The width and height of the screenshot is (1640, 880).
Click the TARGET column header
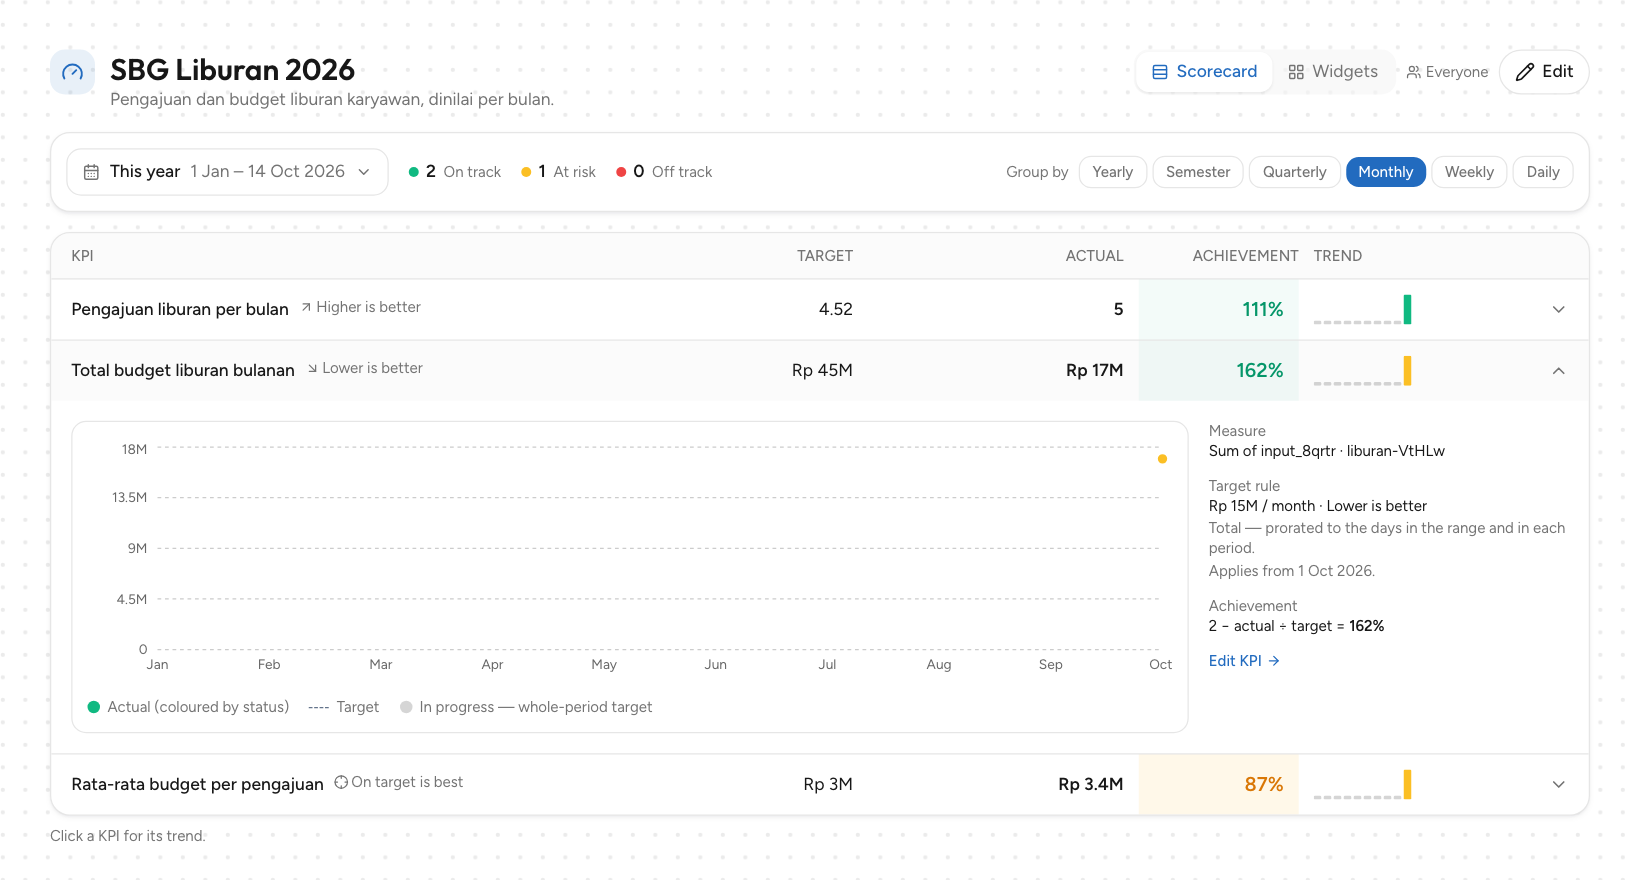[x=825, y=256]
